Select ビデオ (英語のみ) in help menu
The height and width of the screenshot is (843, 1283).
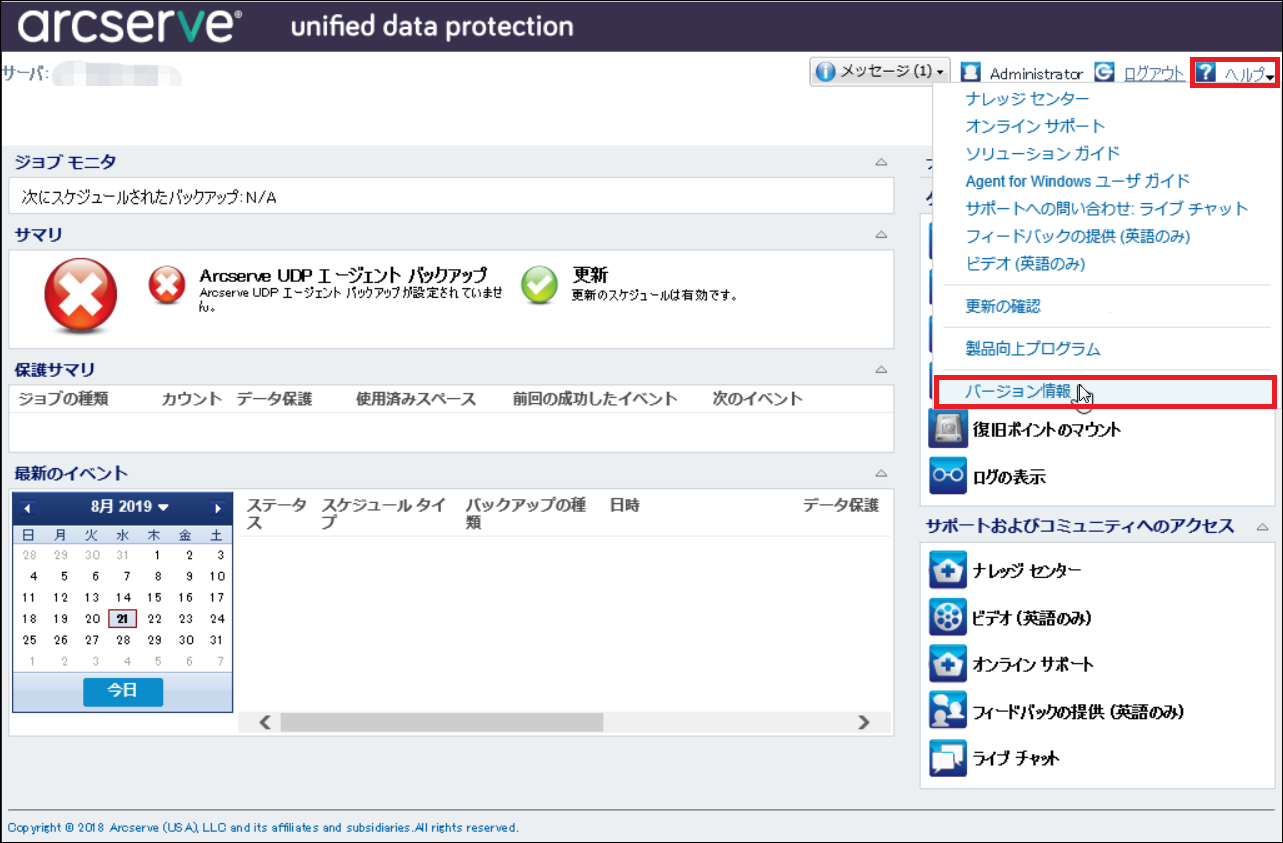pyautogui.click(x=1025, y=264)
